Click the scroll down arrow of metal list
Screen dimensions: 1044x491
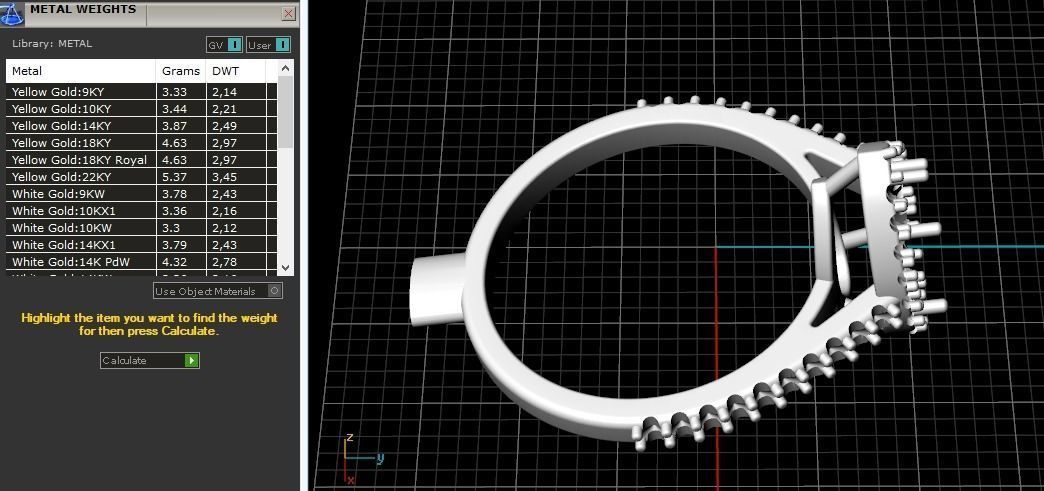coord(285,268)
